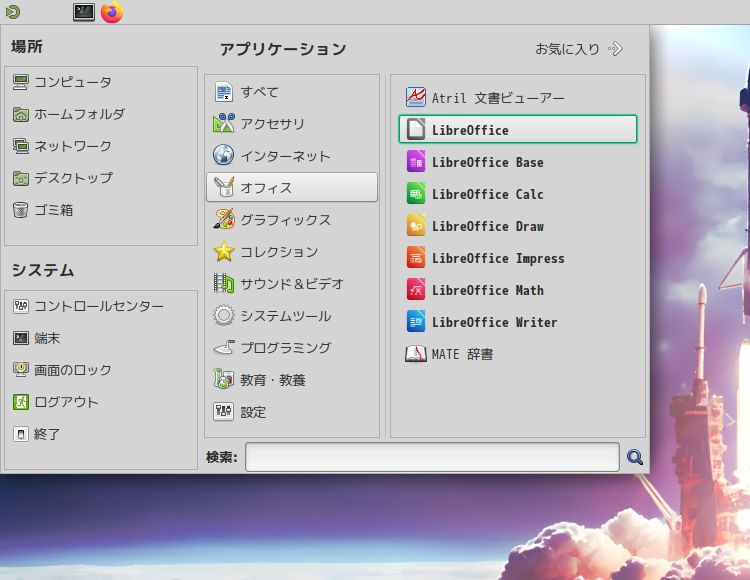Click into the 検索 search field
The image size is (750, 580).
coord(432,457)
